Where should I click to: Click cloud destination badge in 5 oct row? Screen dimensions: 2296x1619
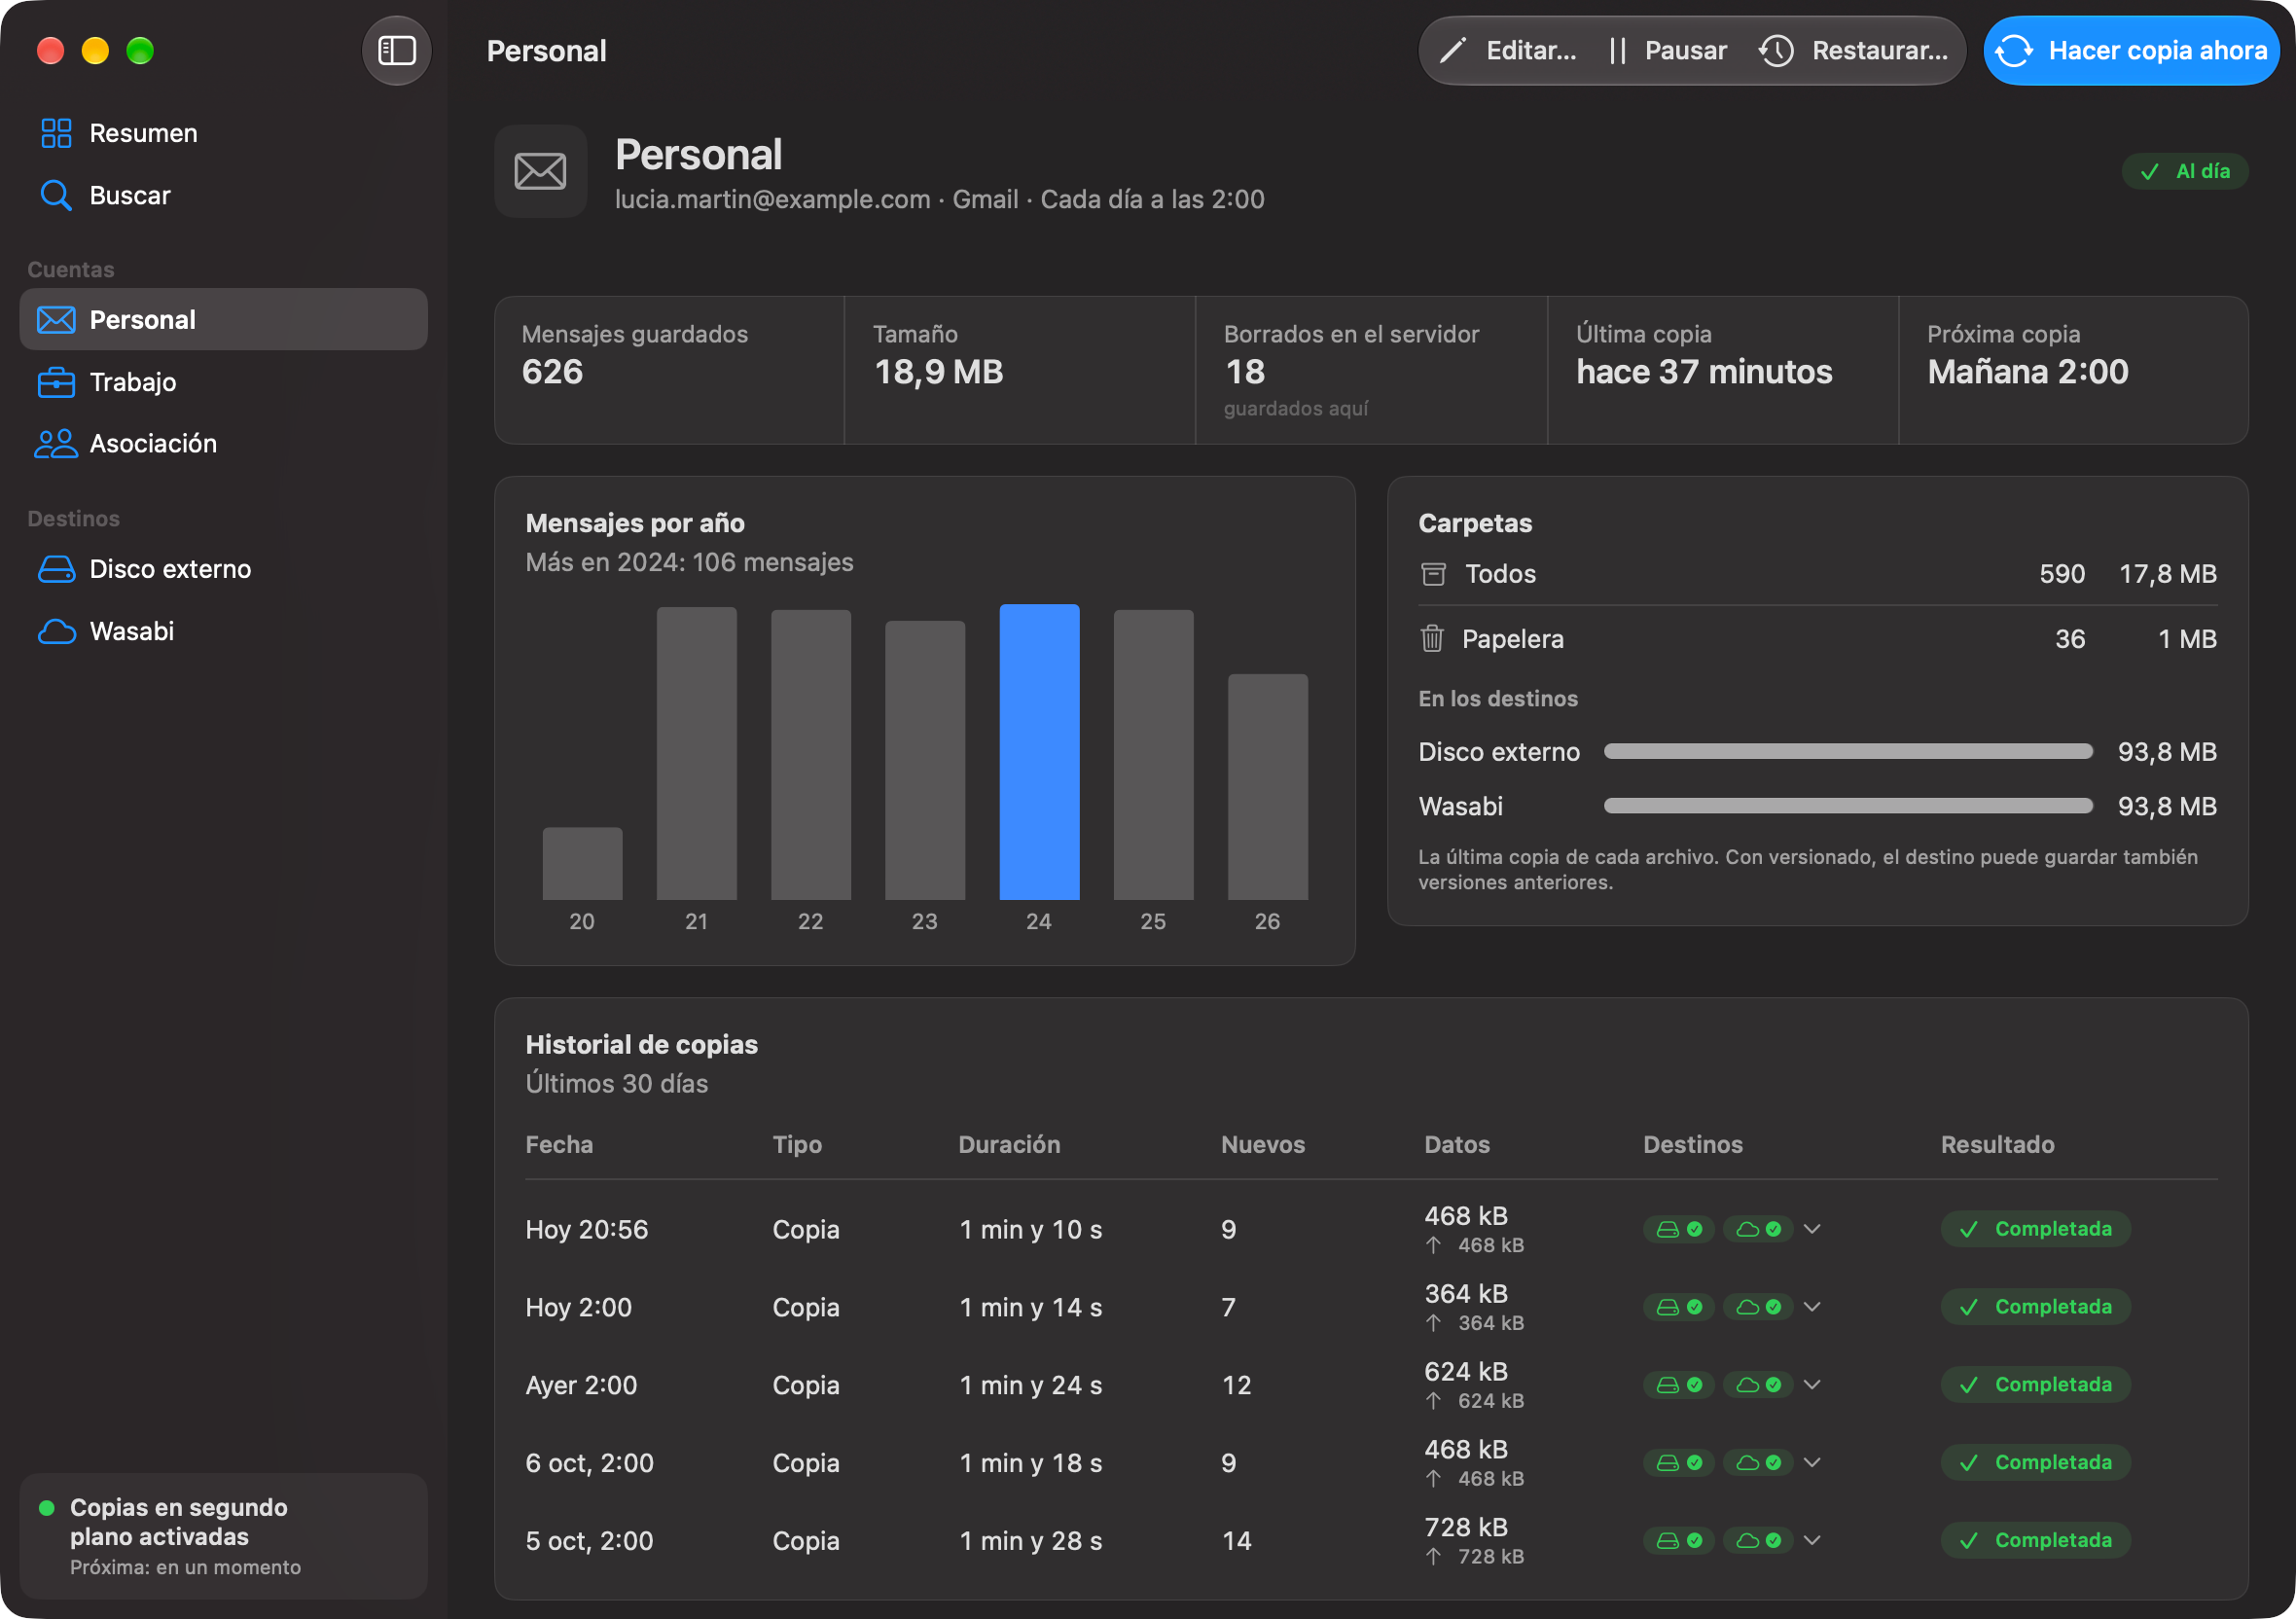tap(1758, 1541)
